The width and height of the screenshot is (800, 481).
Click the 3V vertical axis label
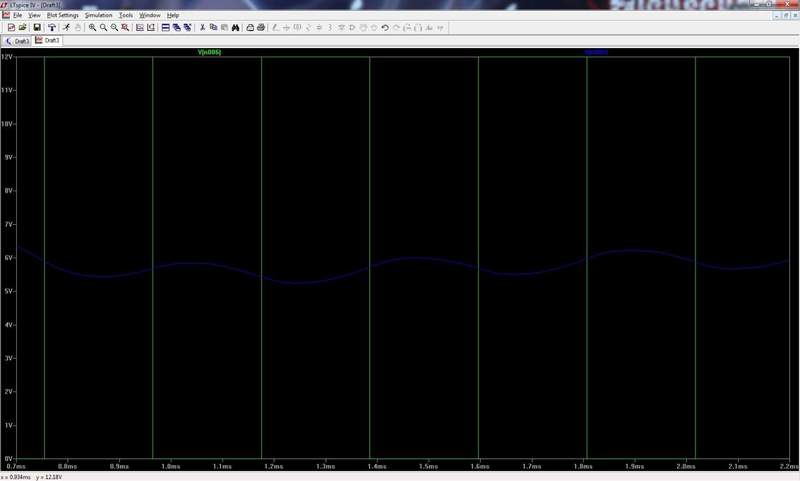click(x=9, y=358)
